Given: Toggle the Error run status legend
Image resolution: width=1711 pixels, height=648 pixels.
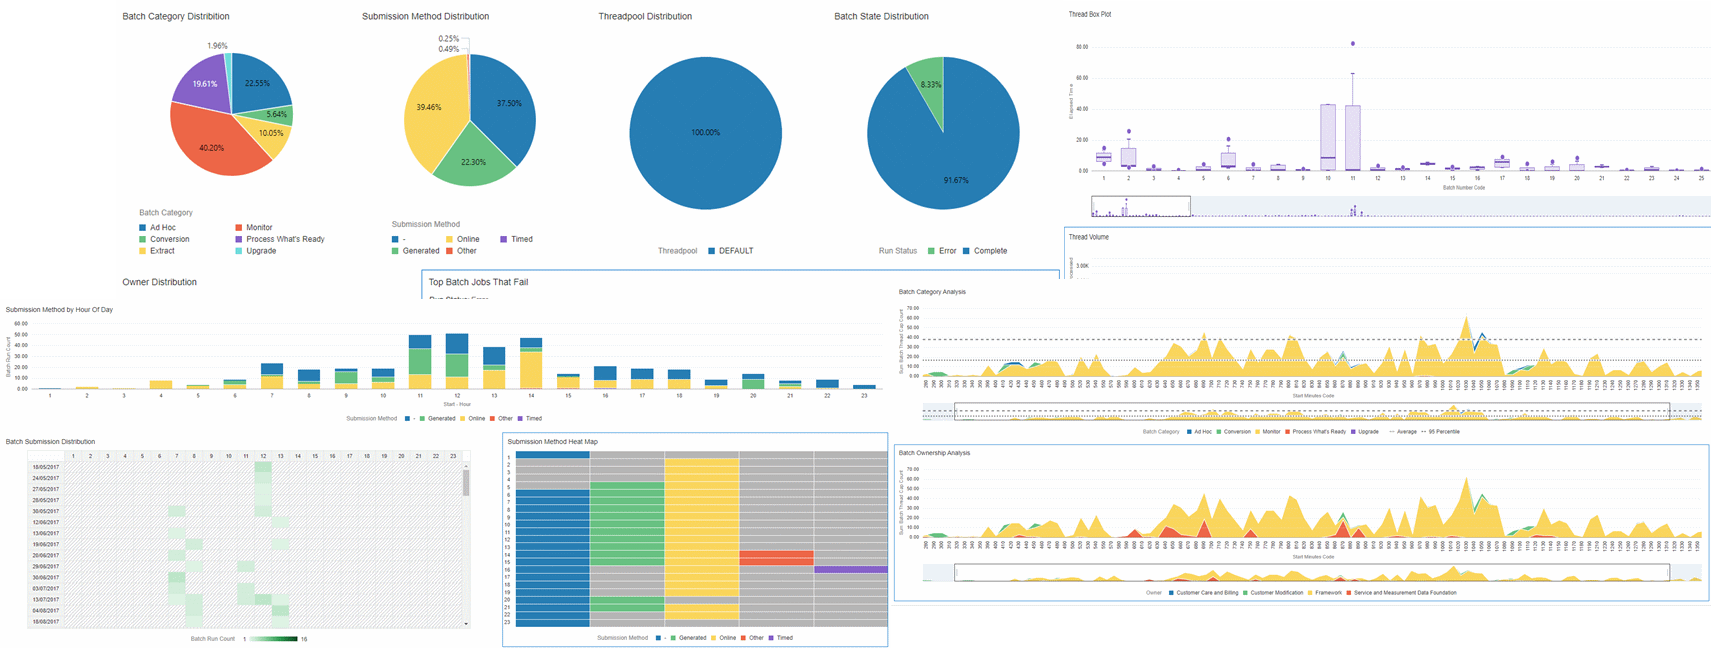Looking at the screenshot, I should 942,251.
